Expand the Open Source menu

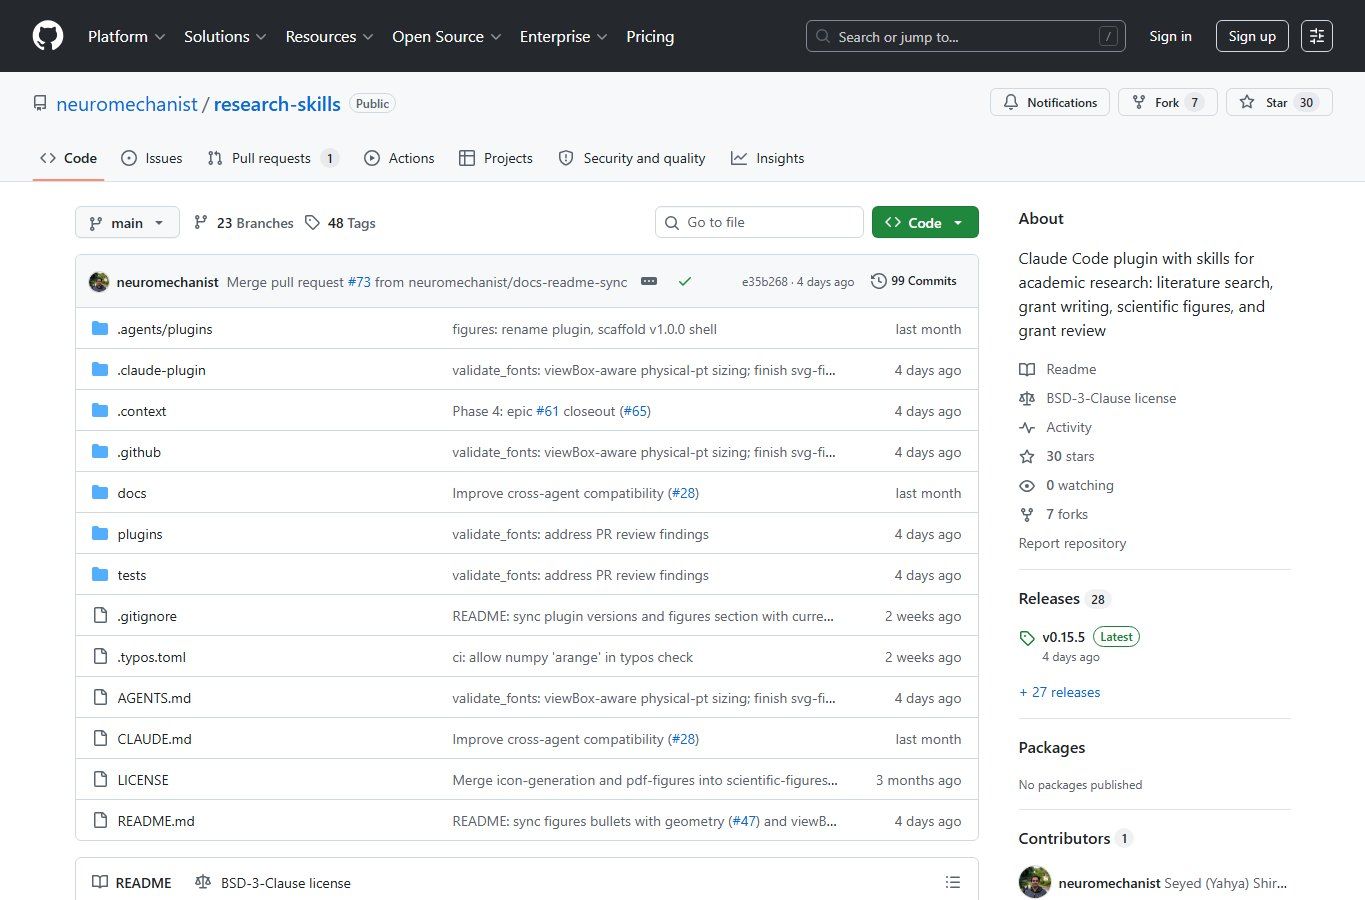[x=447, y=36]
